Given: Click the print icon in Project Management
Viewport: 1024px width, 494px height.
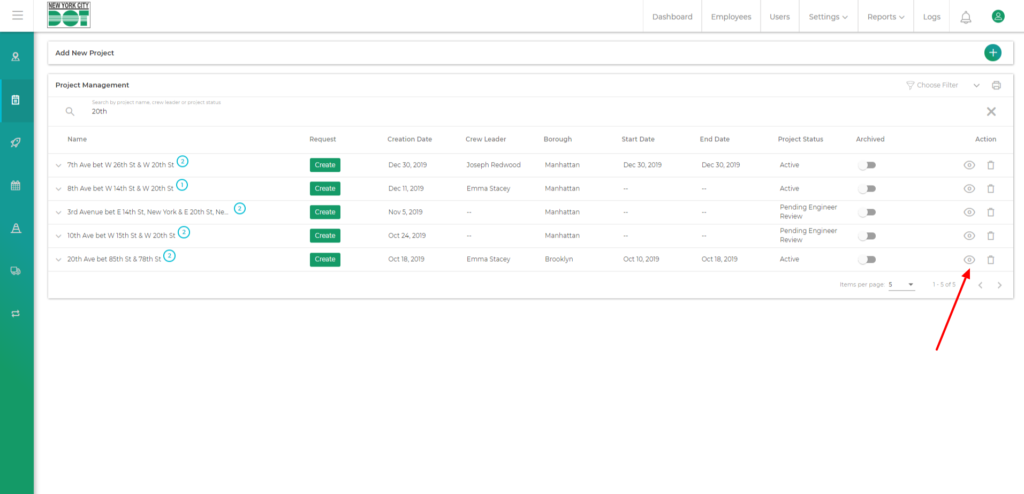Looking at the screenshot, I should click(x=996, y=86).
